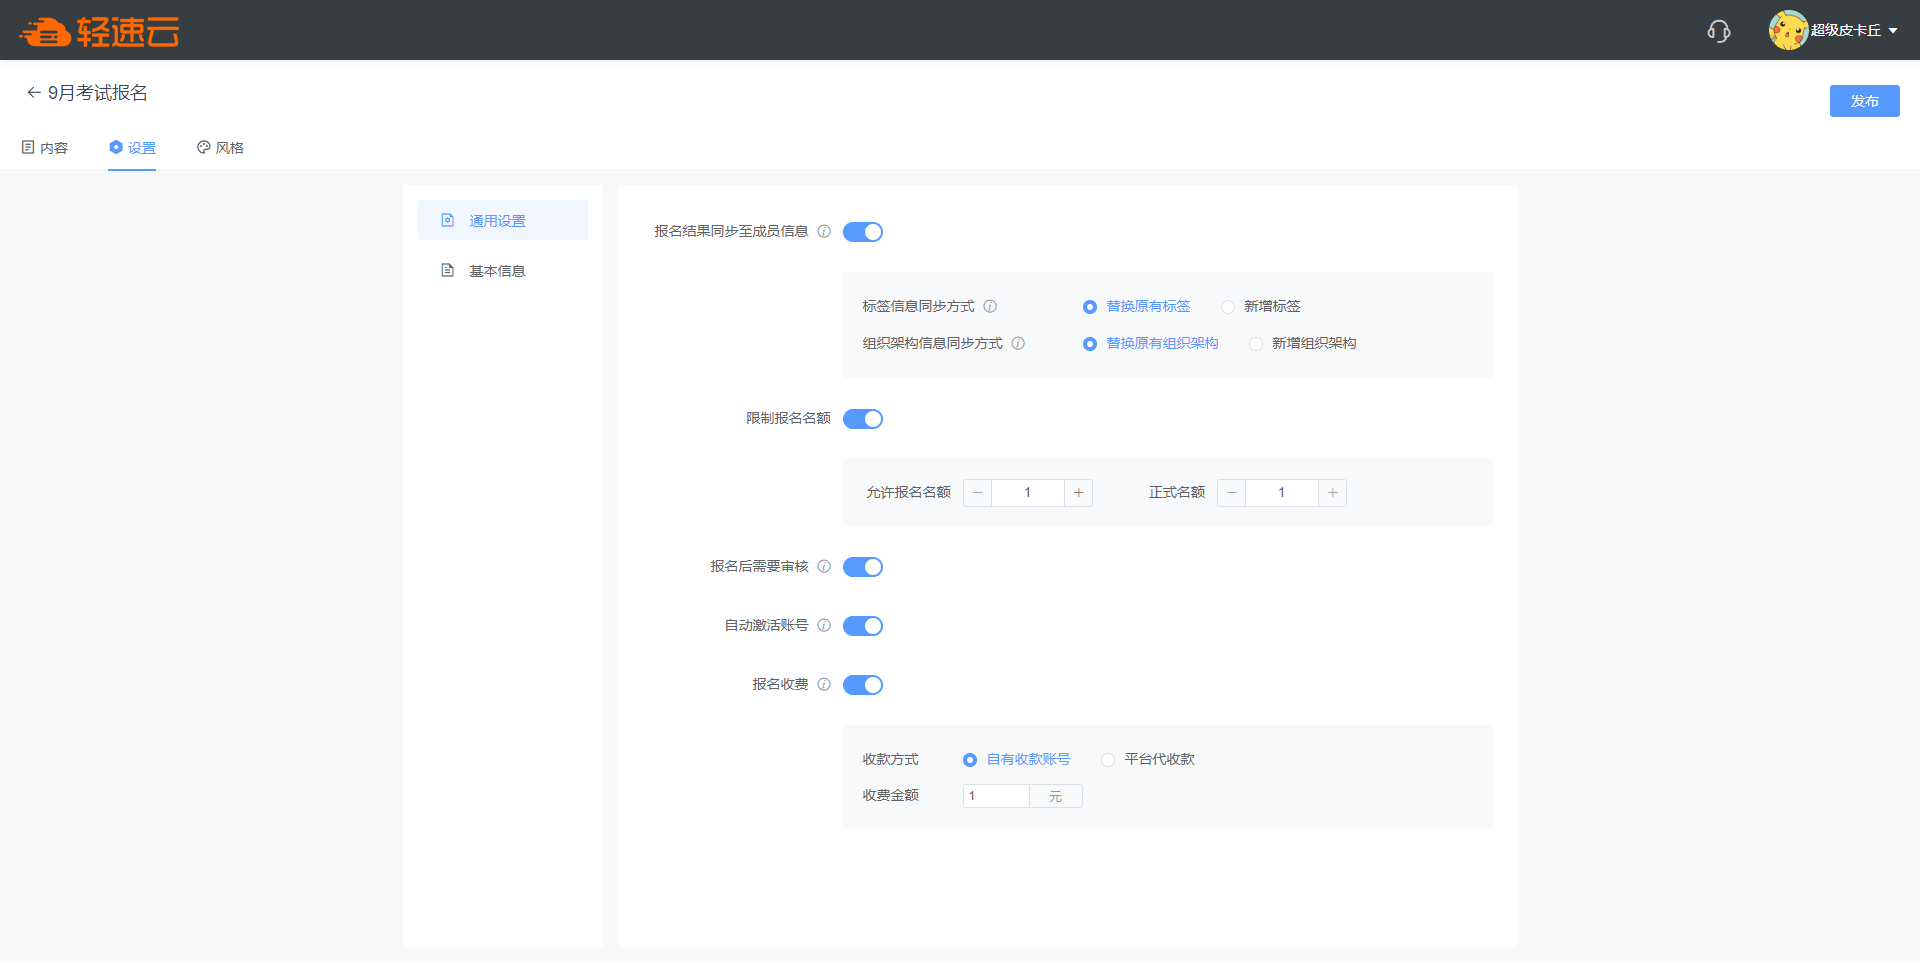
Task: Click the 轻速云 logo
Action: click(x=99, y=32)
